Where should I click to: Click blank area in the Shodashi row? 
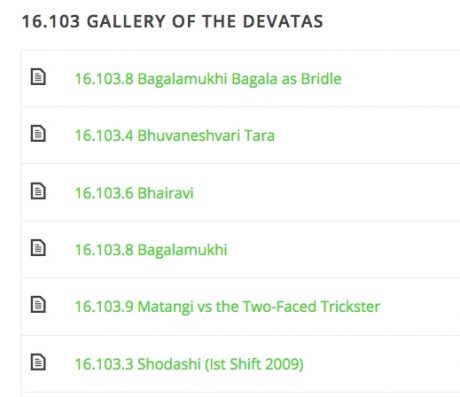(382, 364)
